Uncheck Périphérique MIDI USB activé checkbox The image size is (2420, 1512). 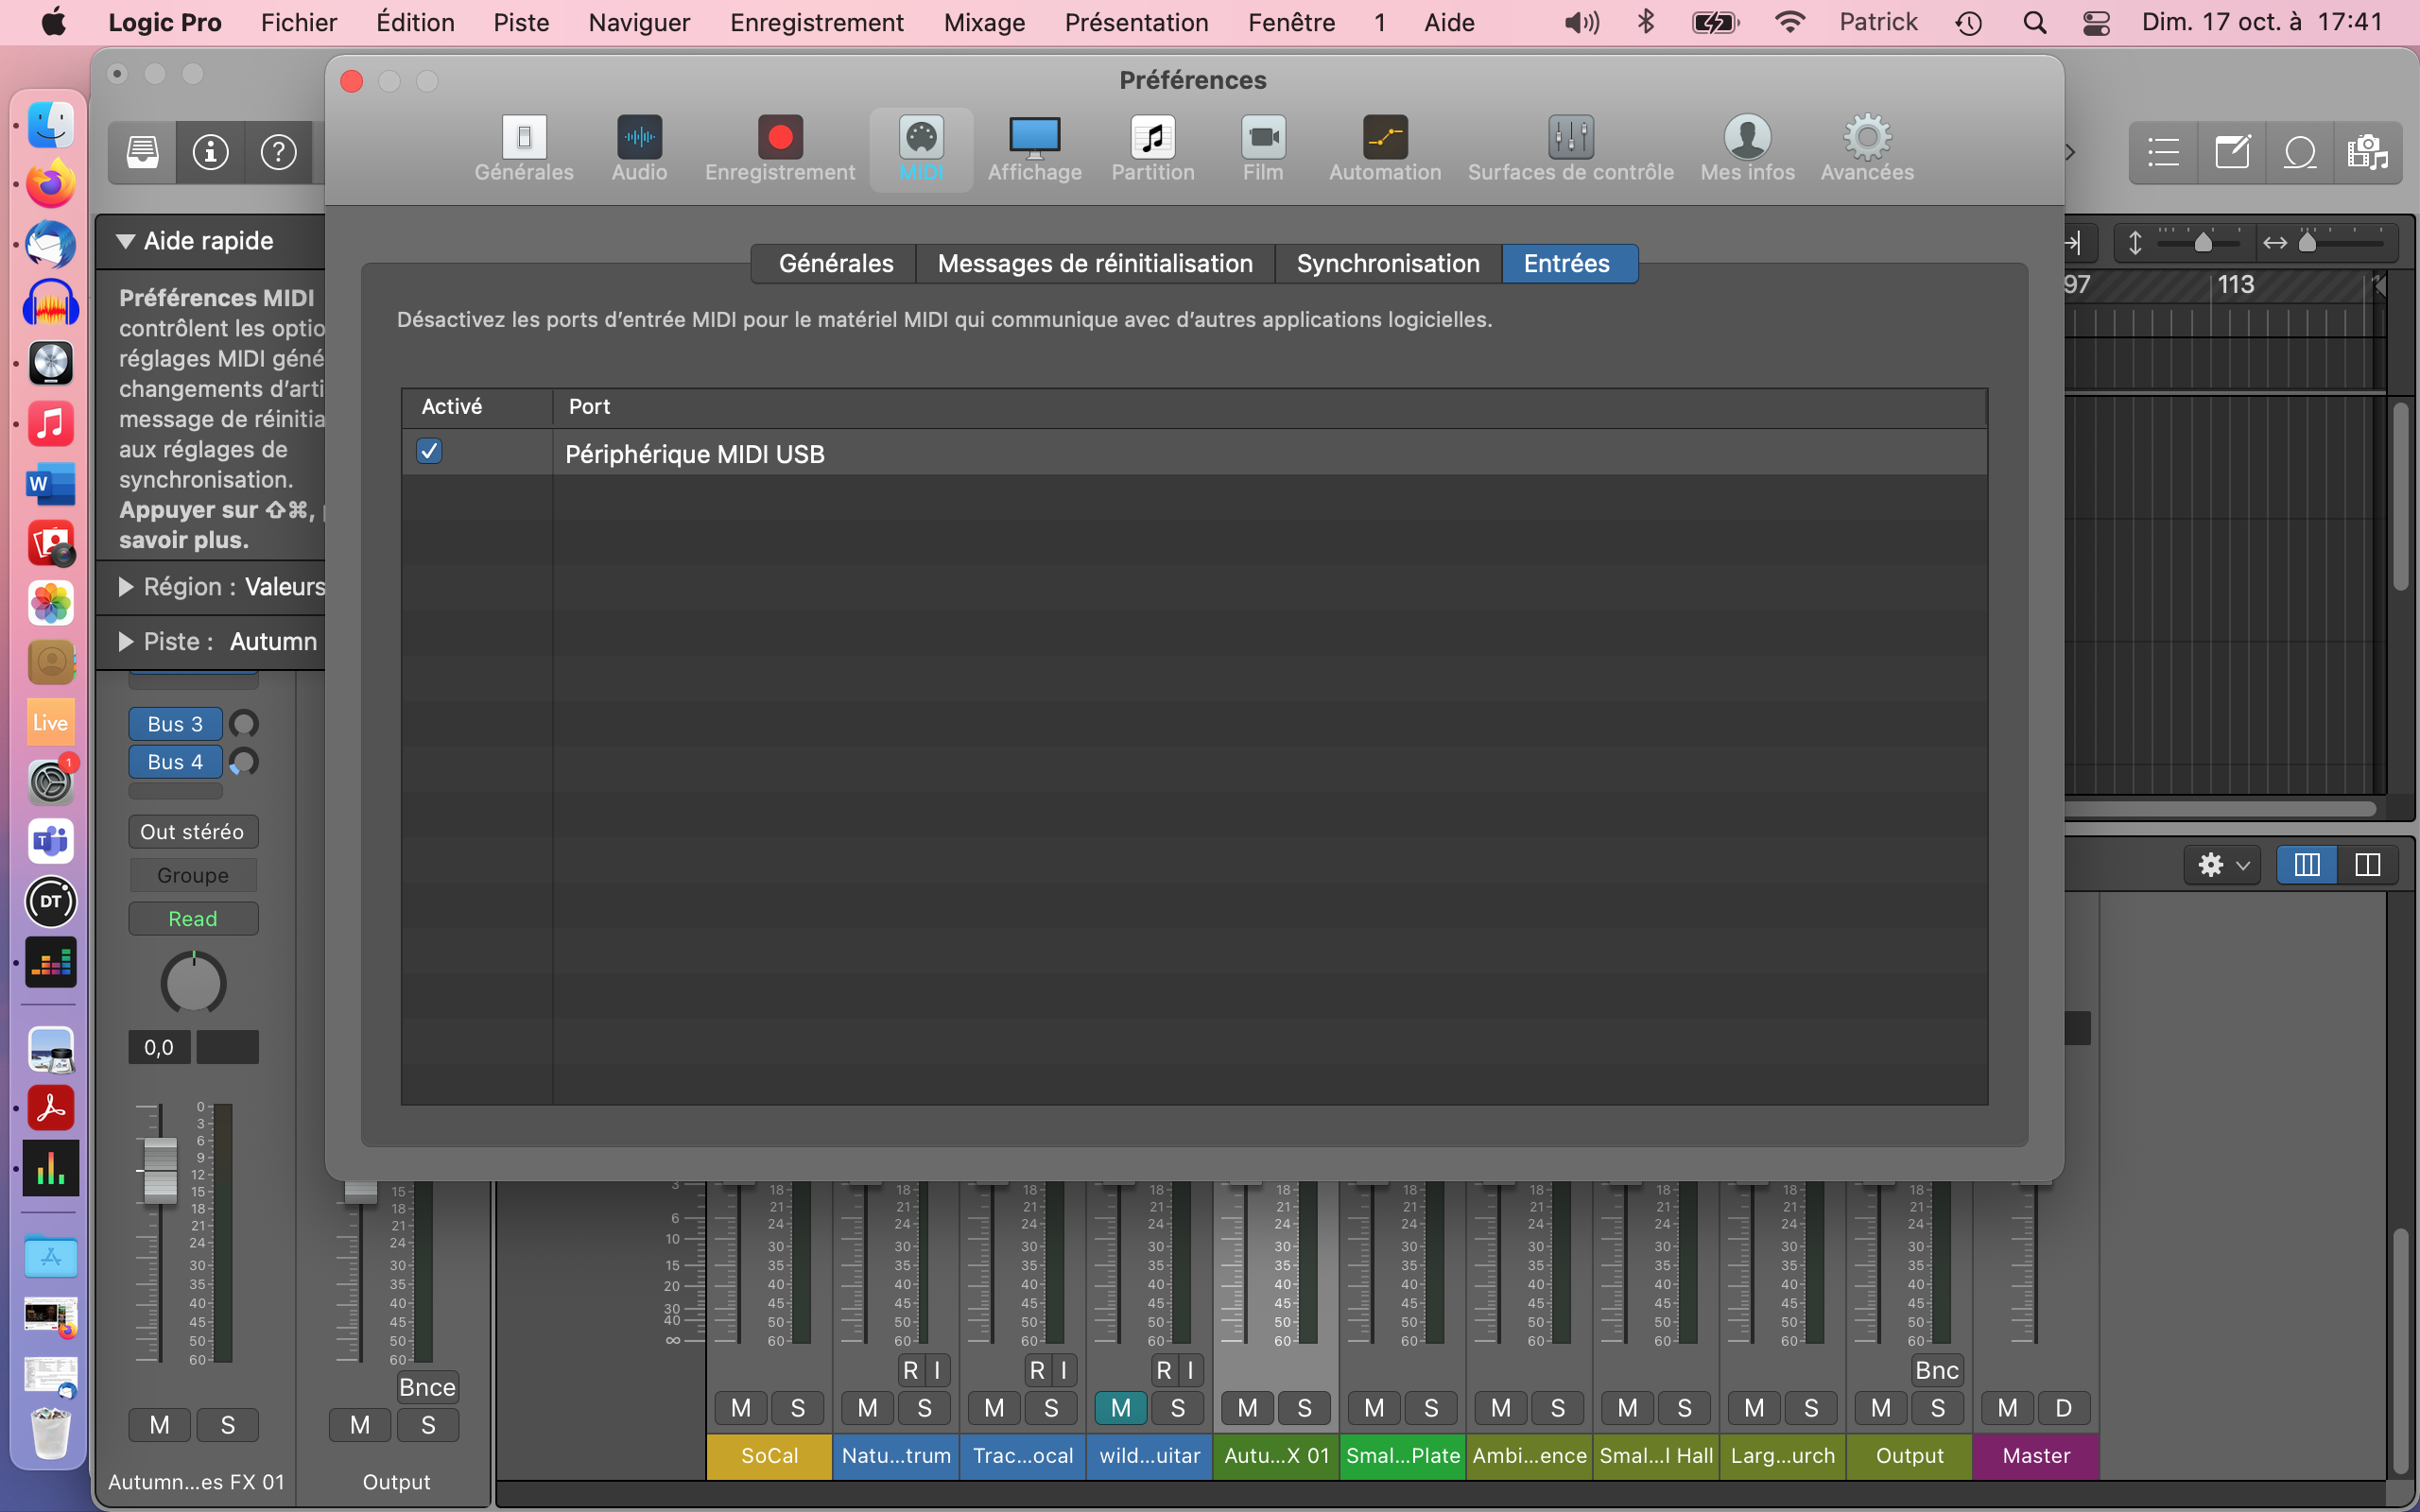[x=429, y=451]
